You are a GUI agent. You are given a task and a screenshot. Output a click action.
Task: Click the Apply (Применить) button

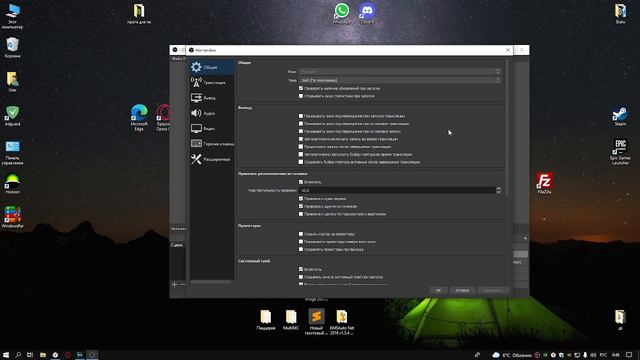[493, 290]
